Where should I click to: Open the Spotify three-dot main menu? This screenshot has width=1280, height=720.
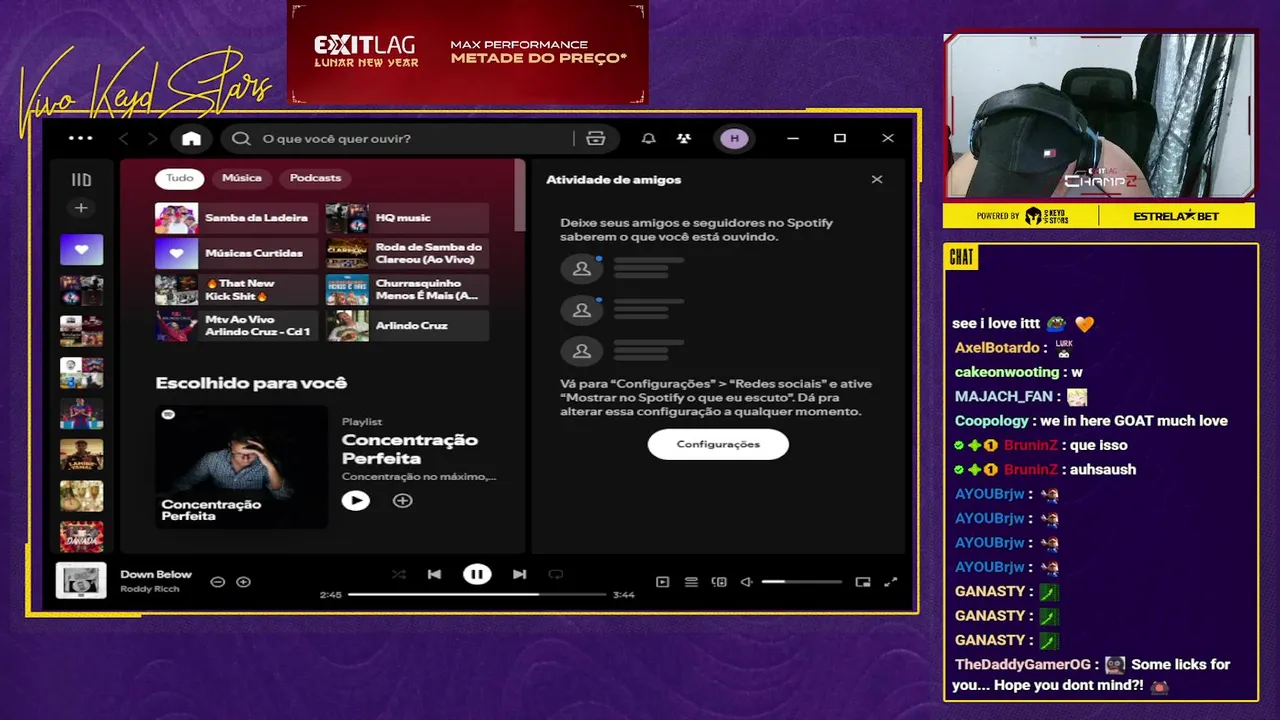tap(80, 138)
